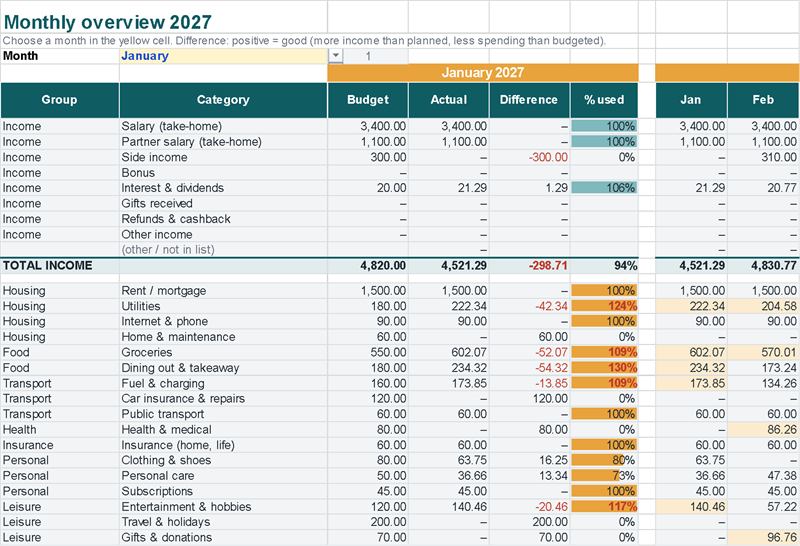Viewport: 800px width, 546px height.
Task: Click the Salary (take-home) category cell
Action: coord(223,126)
